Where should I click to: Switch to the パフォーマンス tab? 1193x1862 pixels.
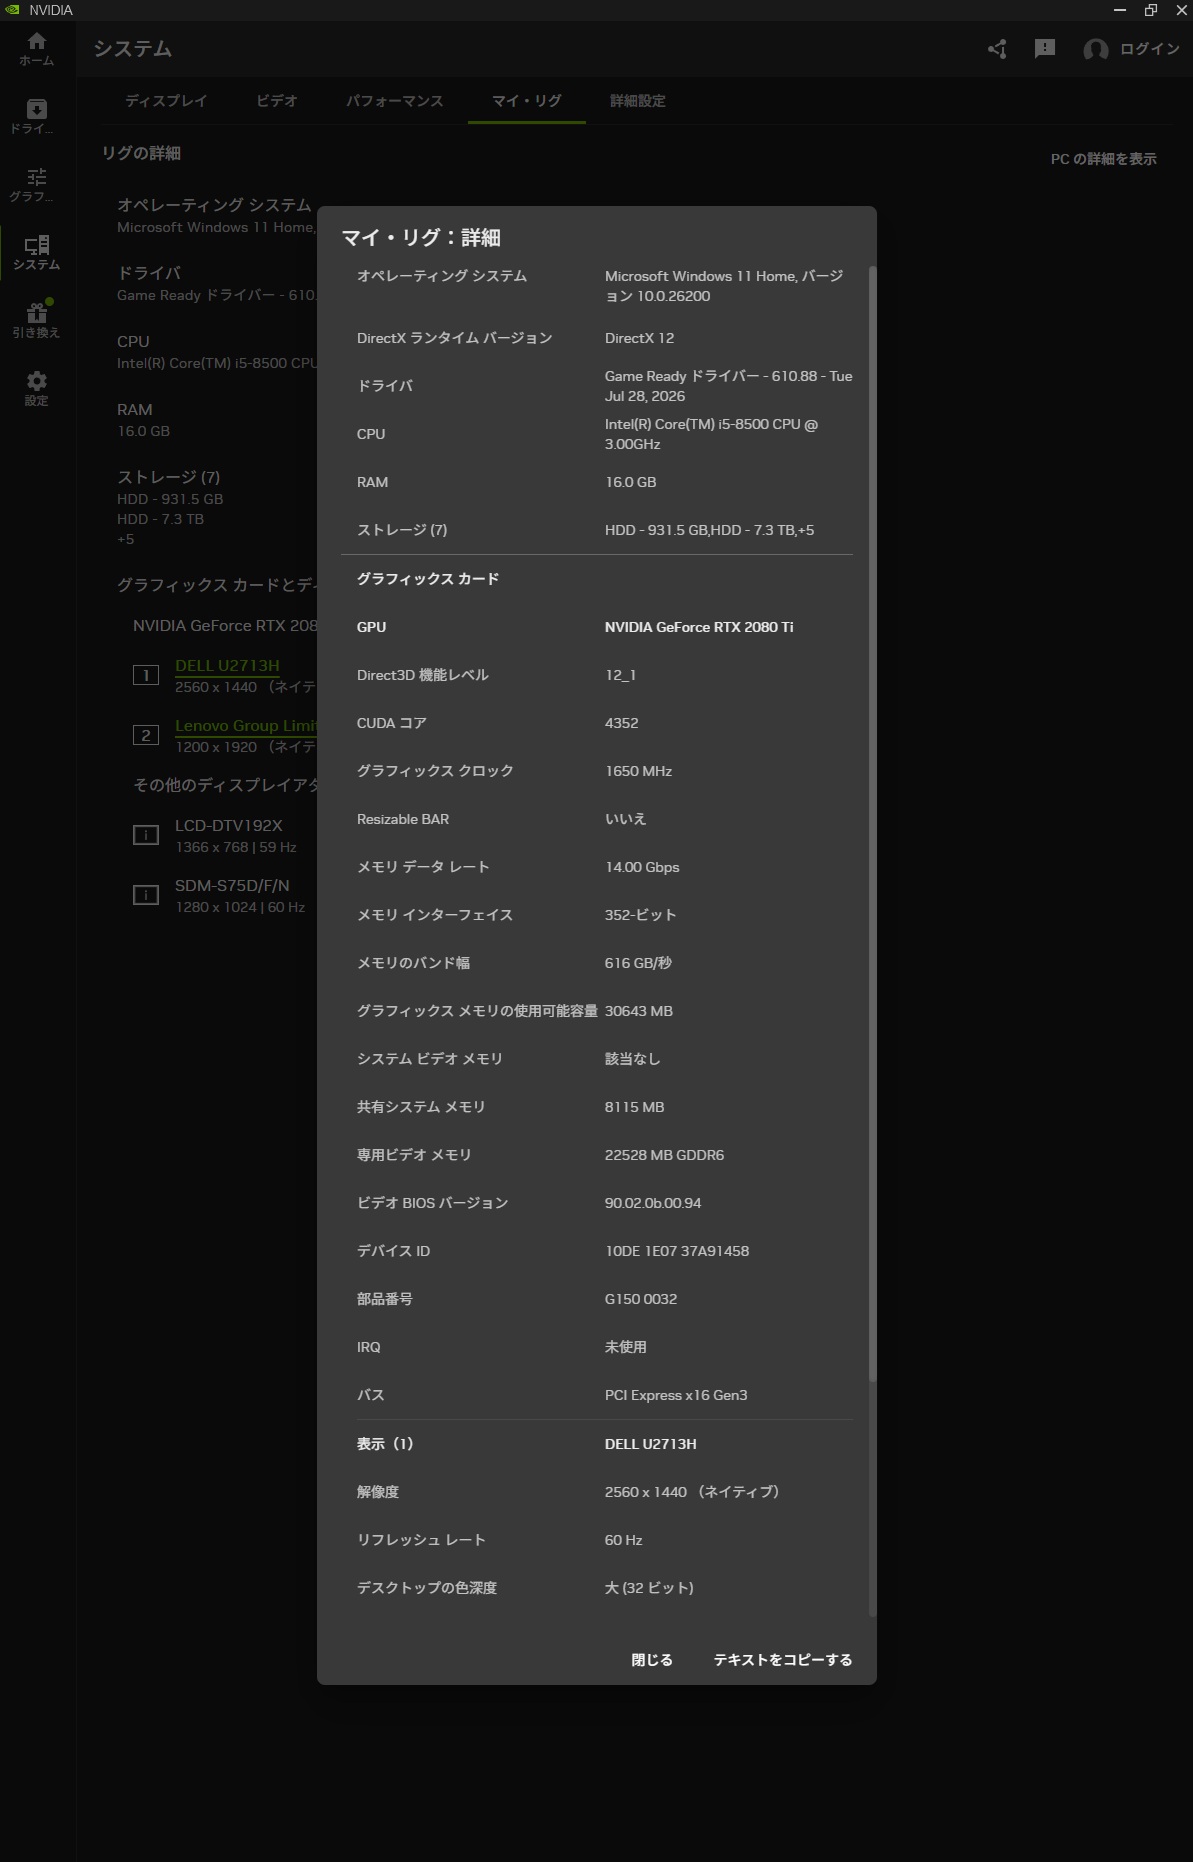pos(395,101)
